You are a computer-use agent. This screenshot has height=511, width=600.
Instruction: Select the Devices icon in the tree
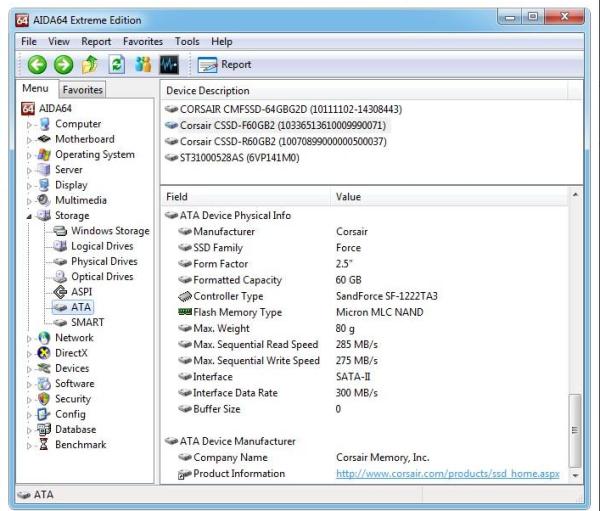click(44, 368)
